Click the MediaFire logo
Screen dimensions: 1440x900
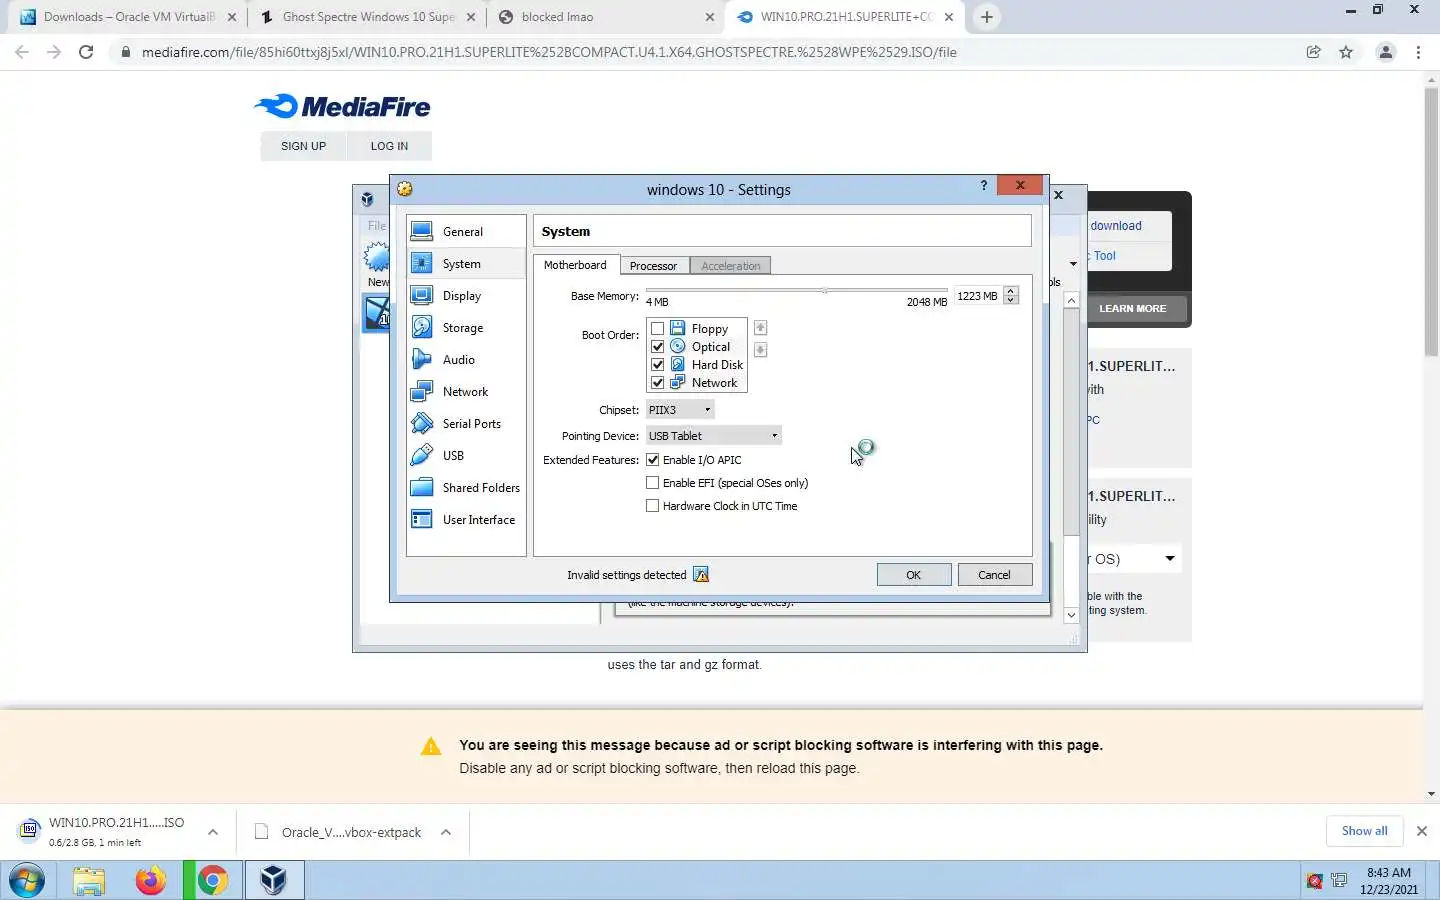[342, 106]
